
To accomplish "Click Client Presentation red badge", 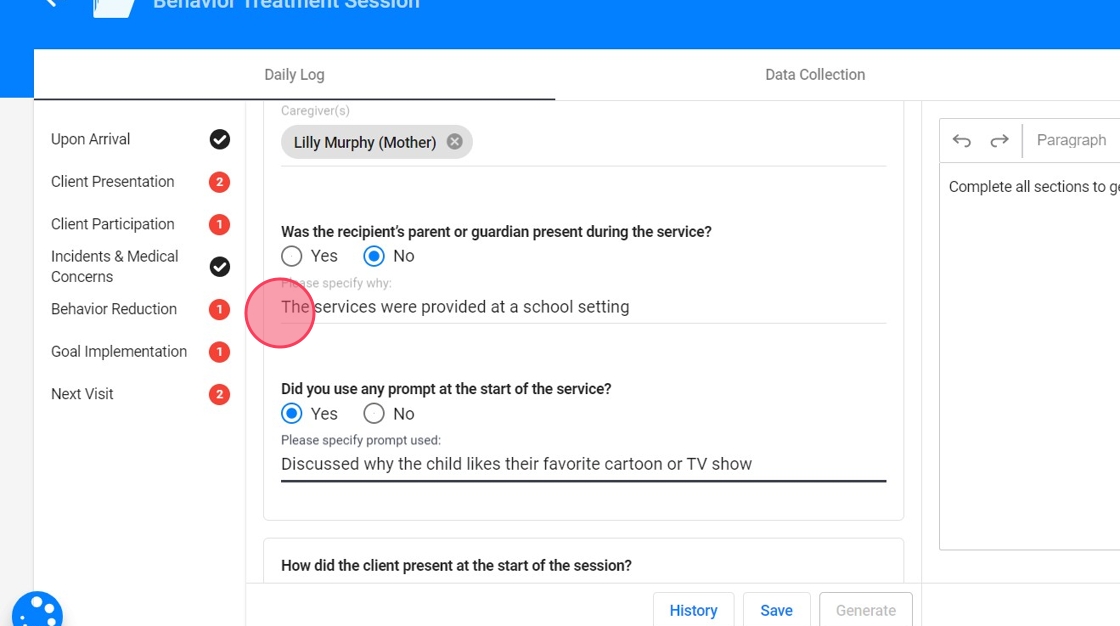I will [220, 182].
